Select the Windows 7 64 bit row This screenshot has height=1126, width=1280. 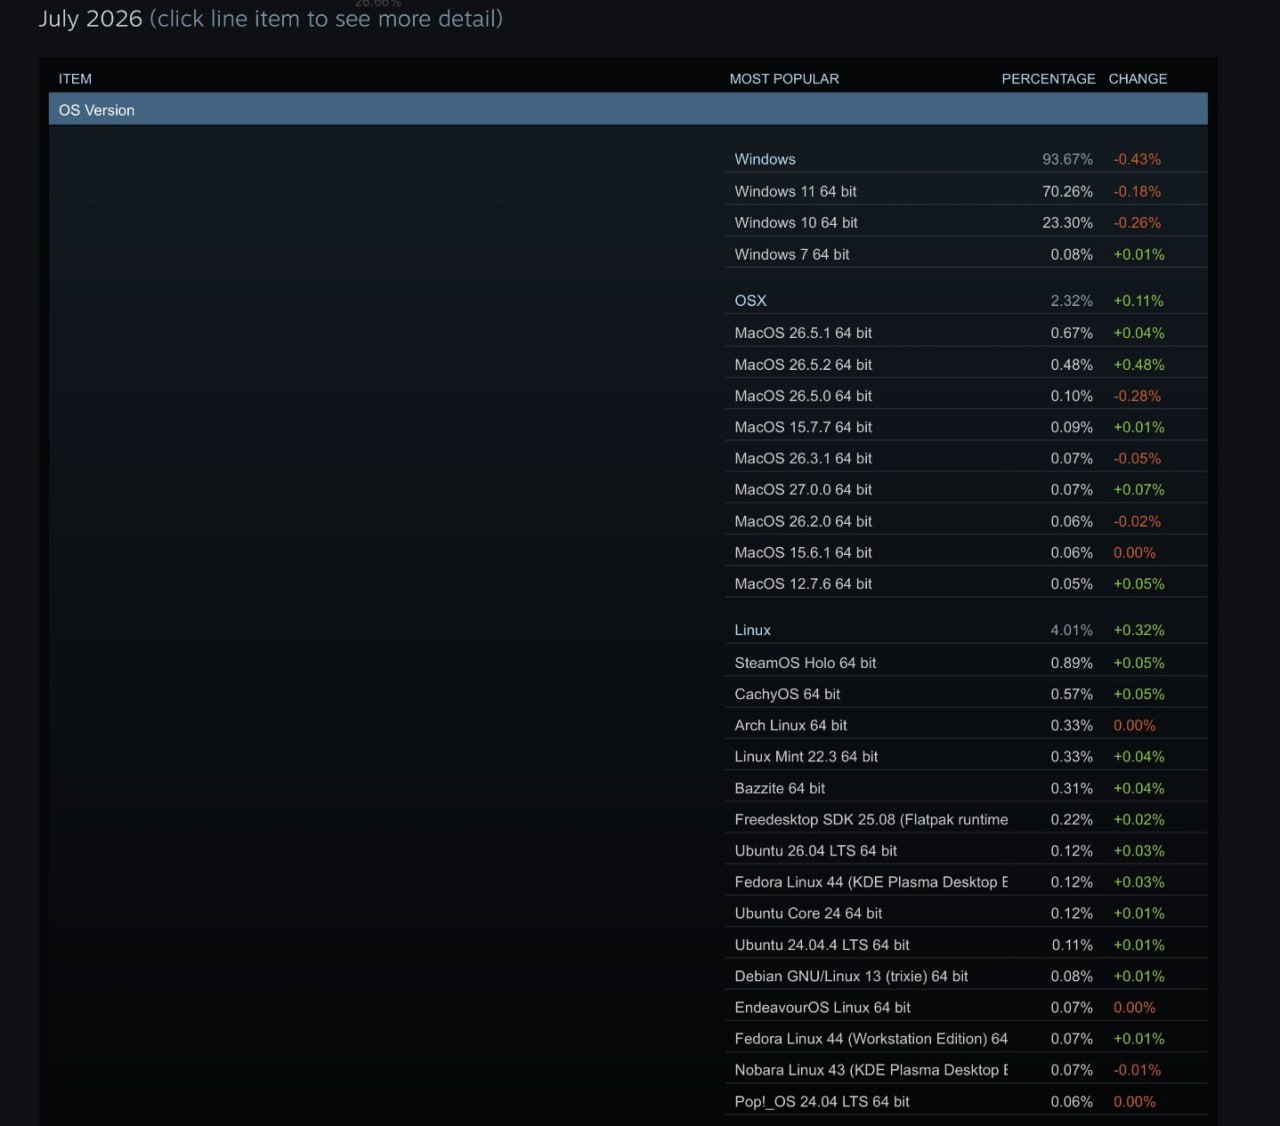click(x=966, y=254)
